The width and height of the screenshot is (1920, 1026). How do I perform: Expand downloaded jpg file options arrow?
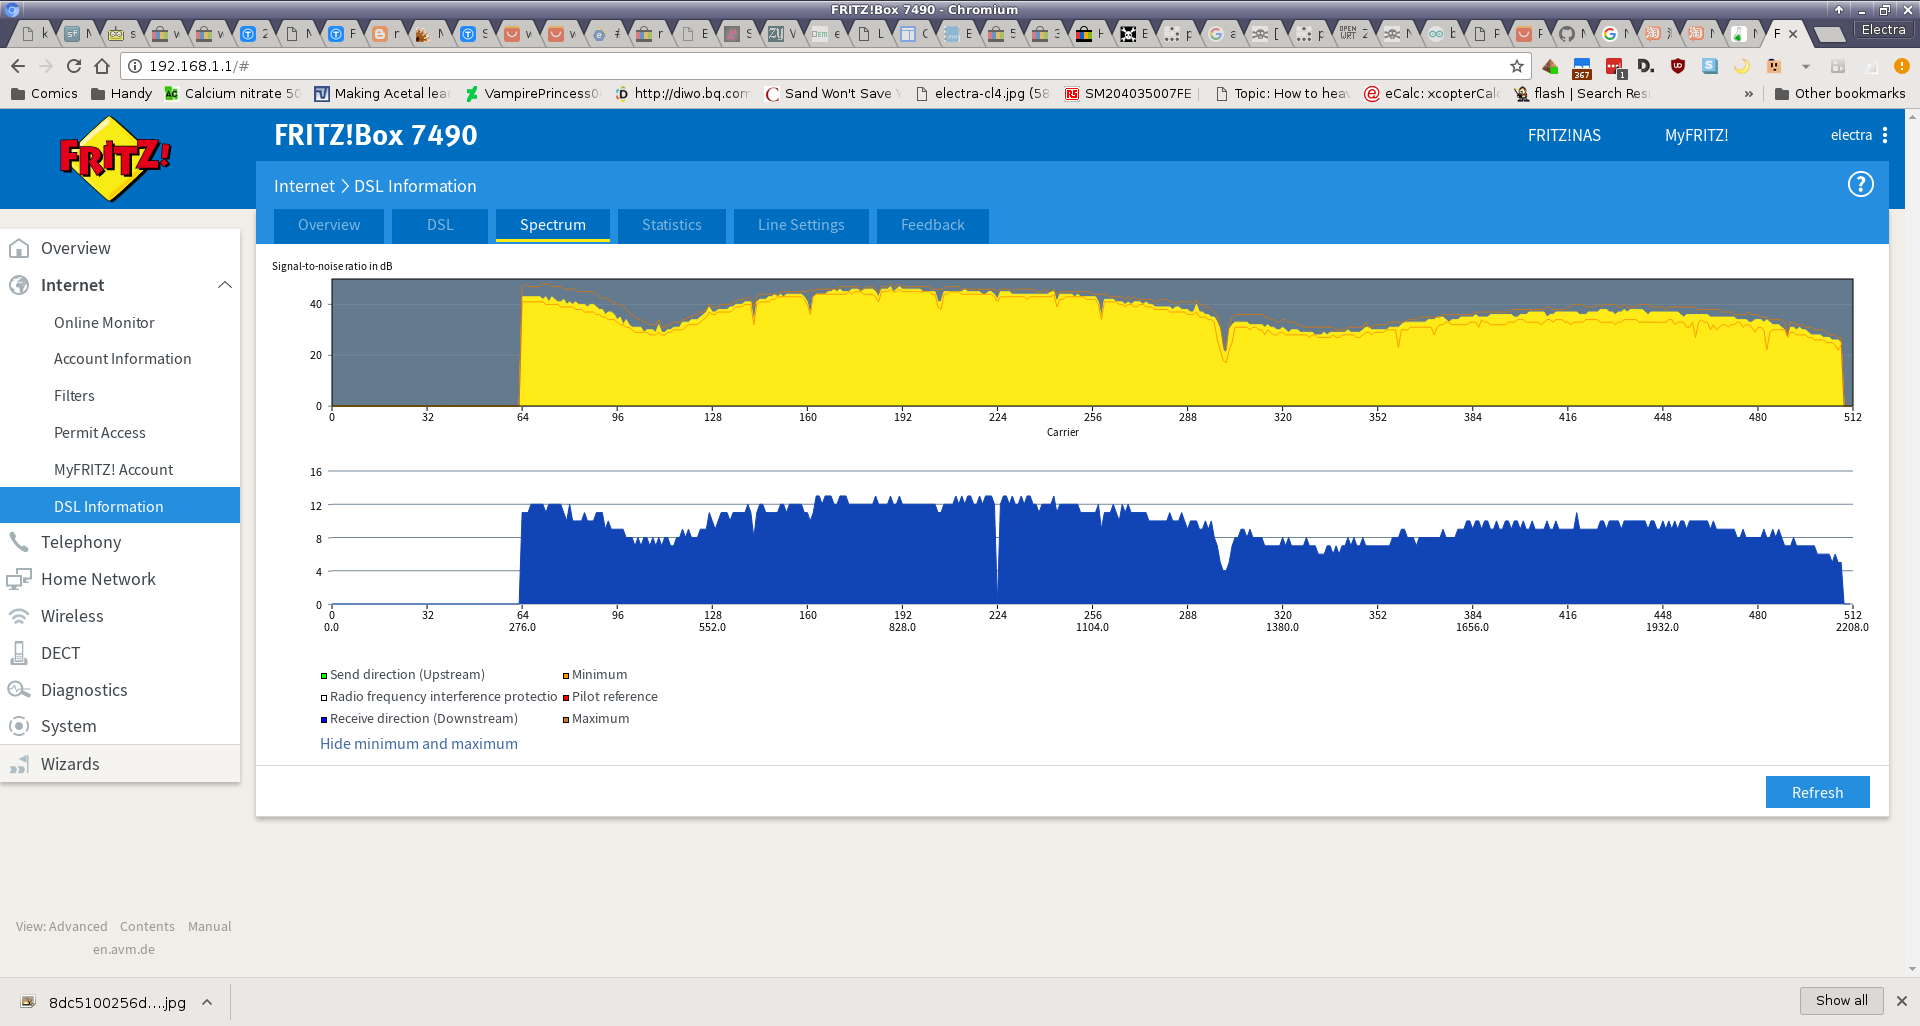(207, 1002)
